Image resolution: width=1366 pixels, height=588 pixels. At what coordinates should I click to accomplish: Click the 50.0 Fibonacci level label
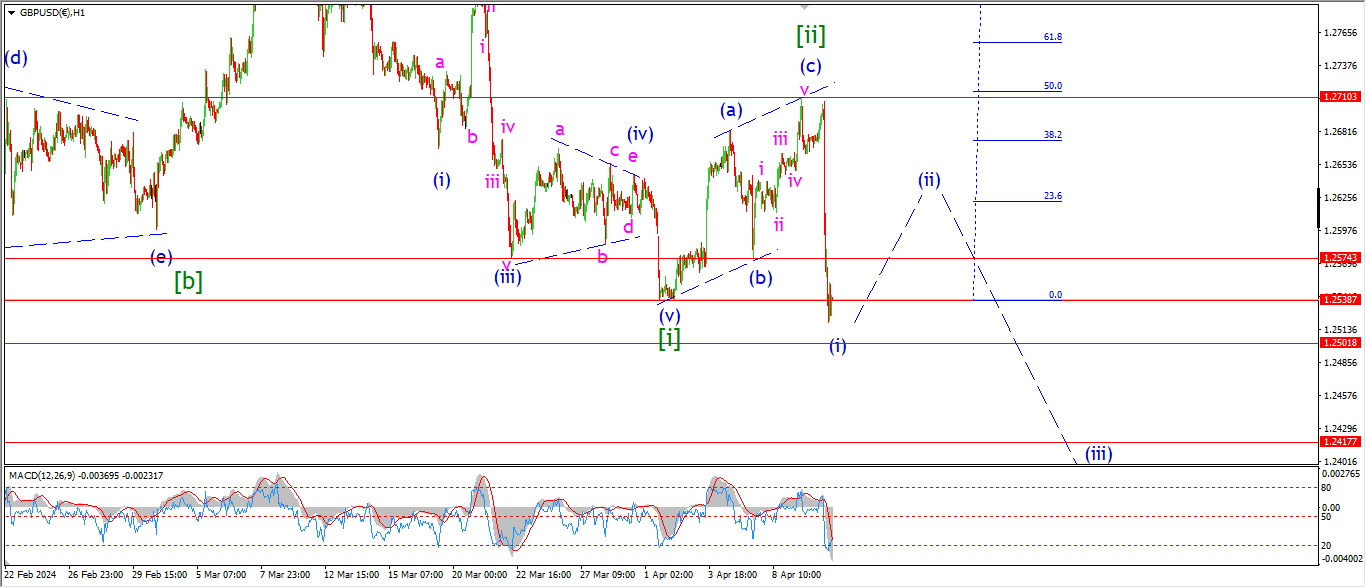(1052, 86)
